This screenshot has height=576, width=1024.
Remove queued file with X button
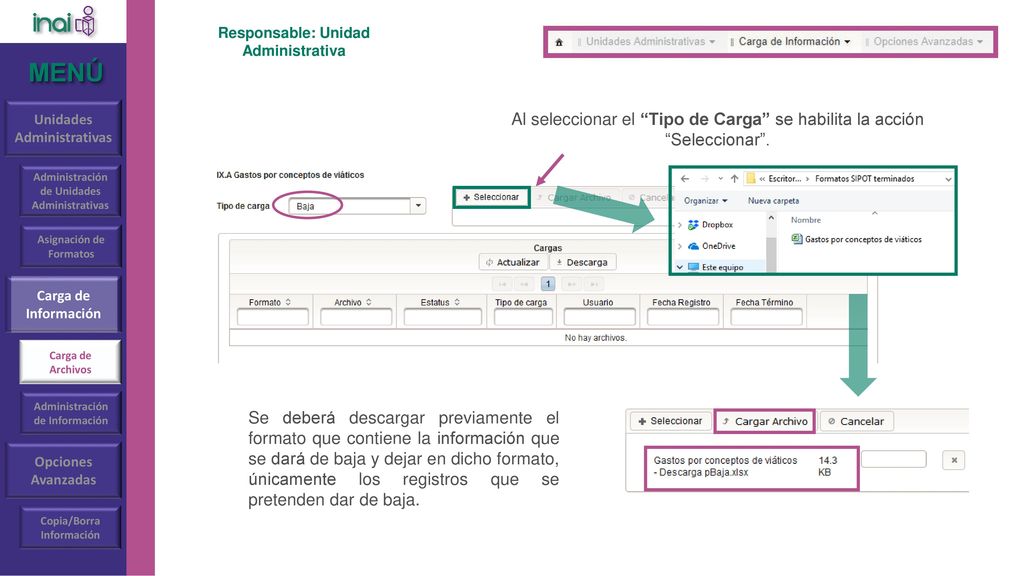(954, 460)
